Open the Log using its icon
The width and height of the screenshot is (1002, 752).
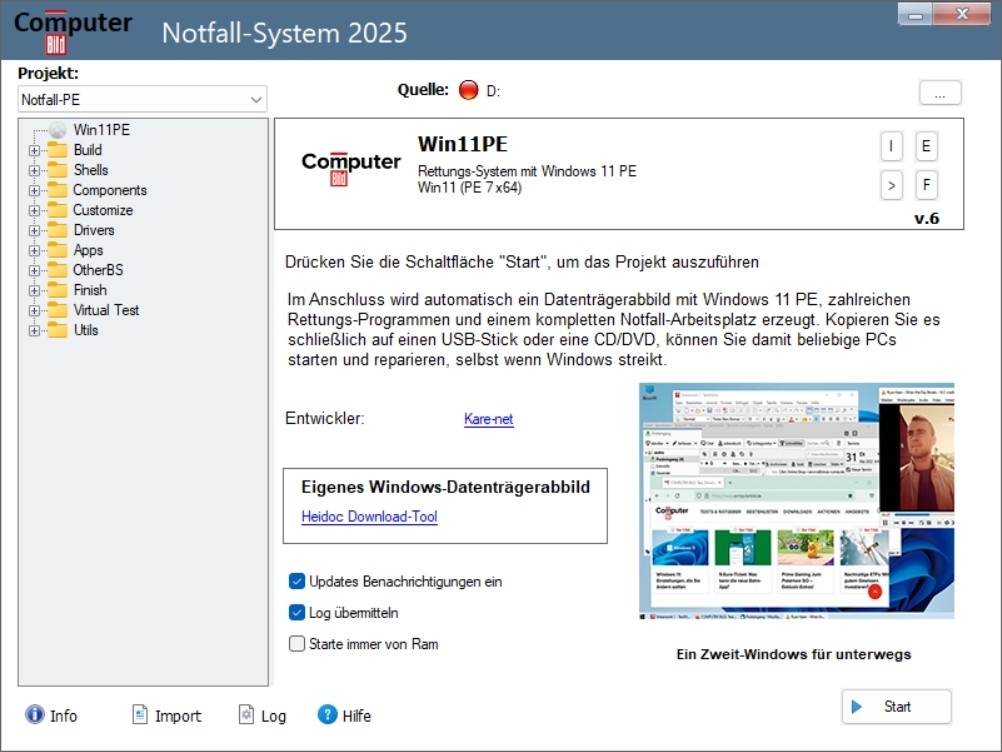pos(246,715)
